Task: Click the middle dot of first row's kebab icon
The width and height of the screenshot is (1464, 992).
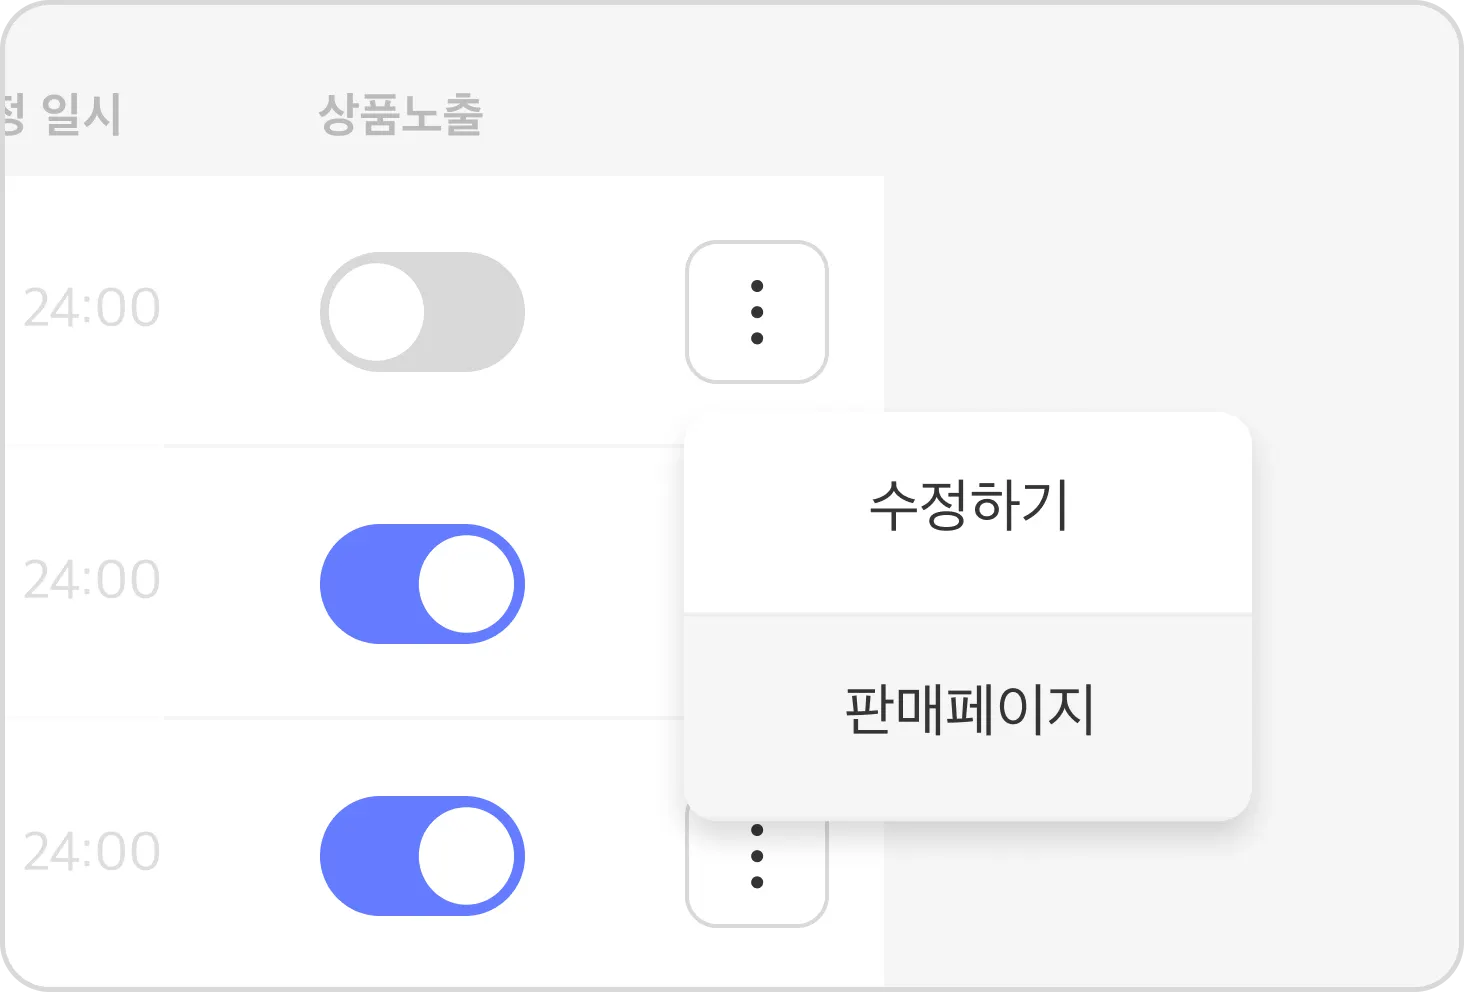Action: [x=757, y=312]
